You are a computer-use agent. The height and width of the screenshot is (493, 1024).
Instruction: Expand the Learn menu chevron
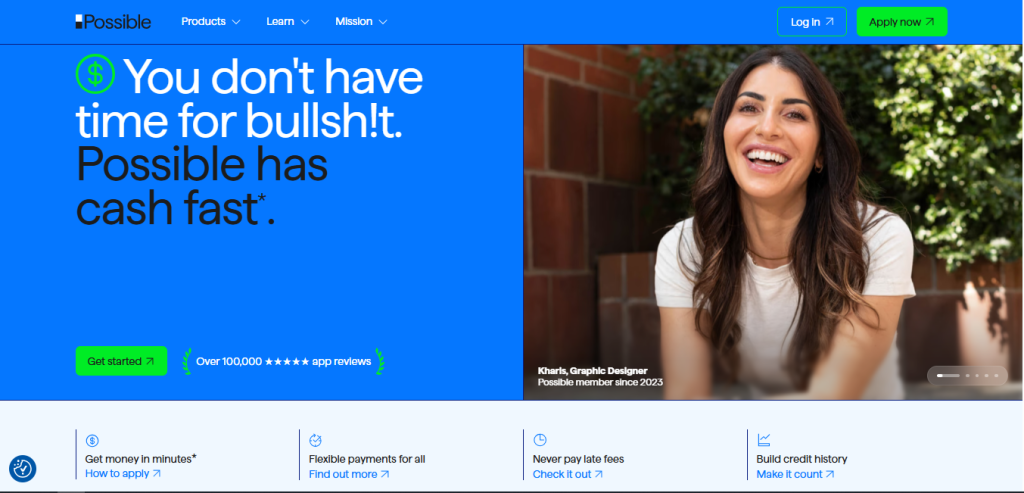tap(304, 22)
